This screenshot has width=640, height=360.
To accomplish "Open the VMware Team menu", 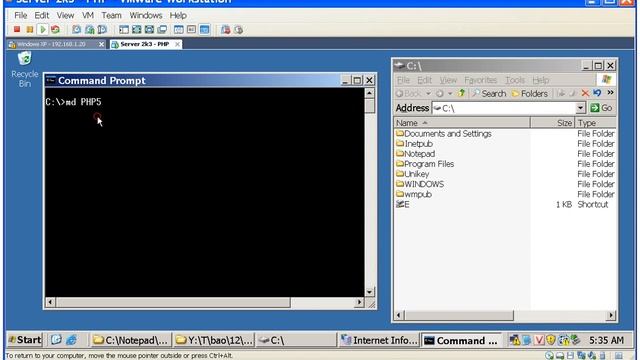I will (x=111, y=15).
